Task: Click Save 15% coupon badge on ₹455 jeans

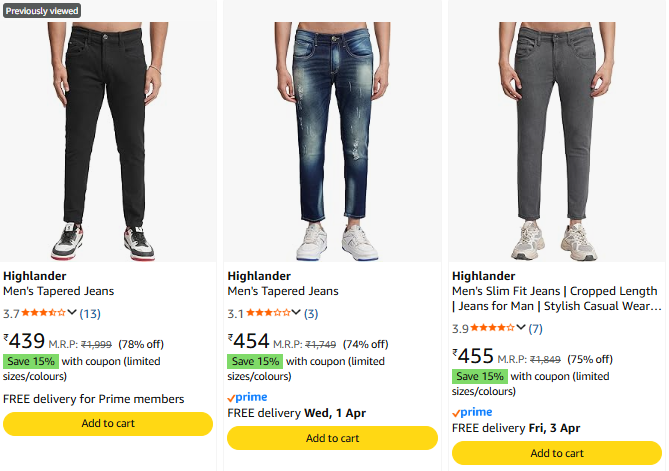Action: point(480,376)
